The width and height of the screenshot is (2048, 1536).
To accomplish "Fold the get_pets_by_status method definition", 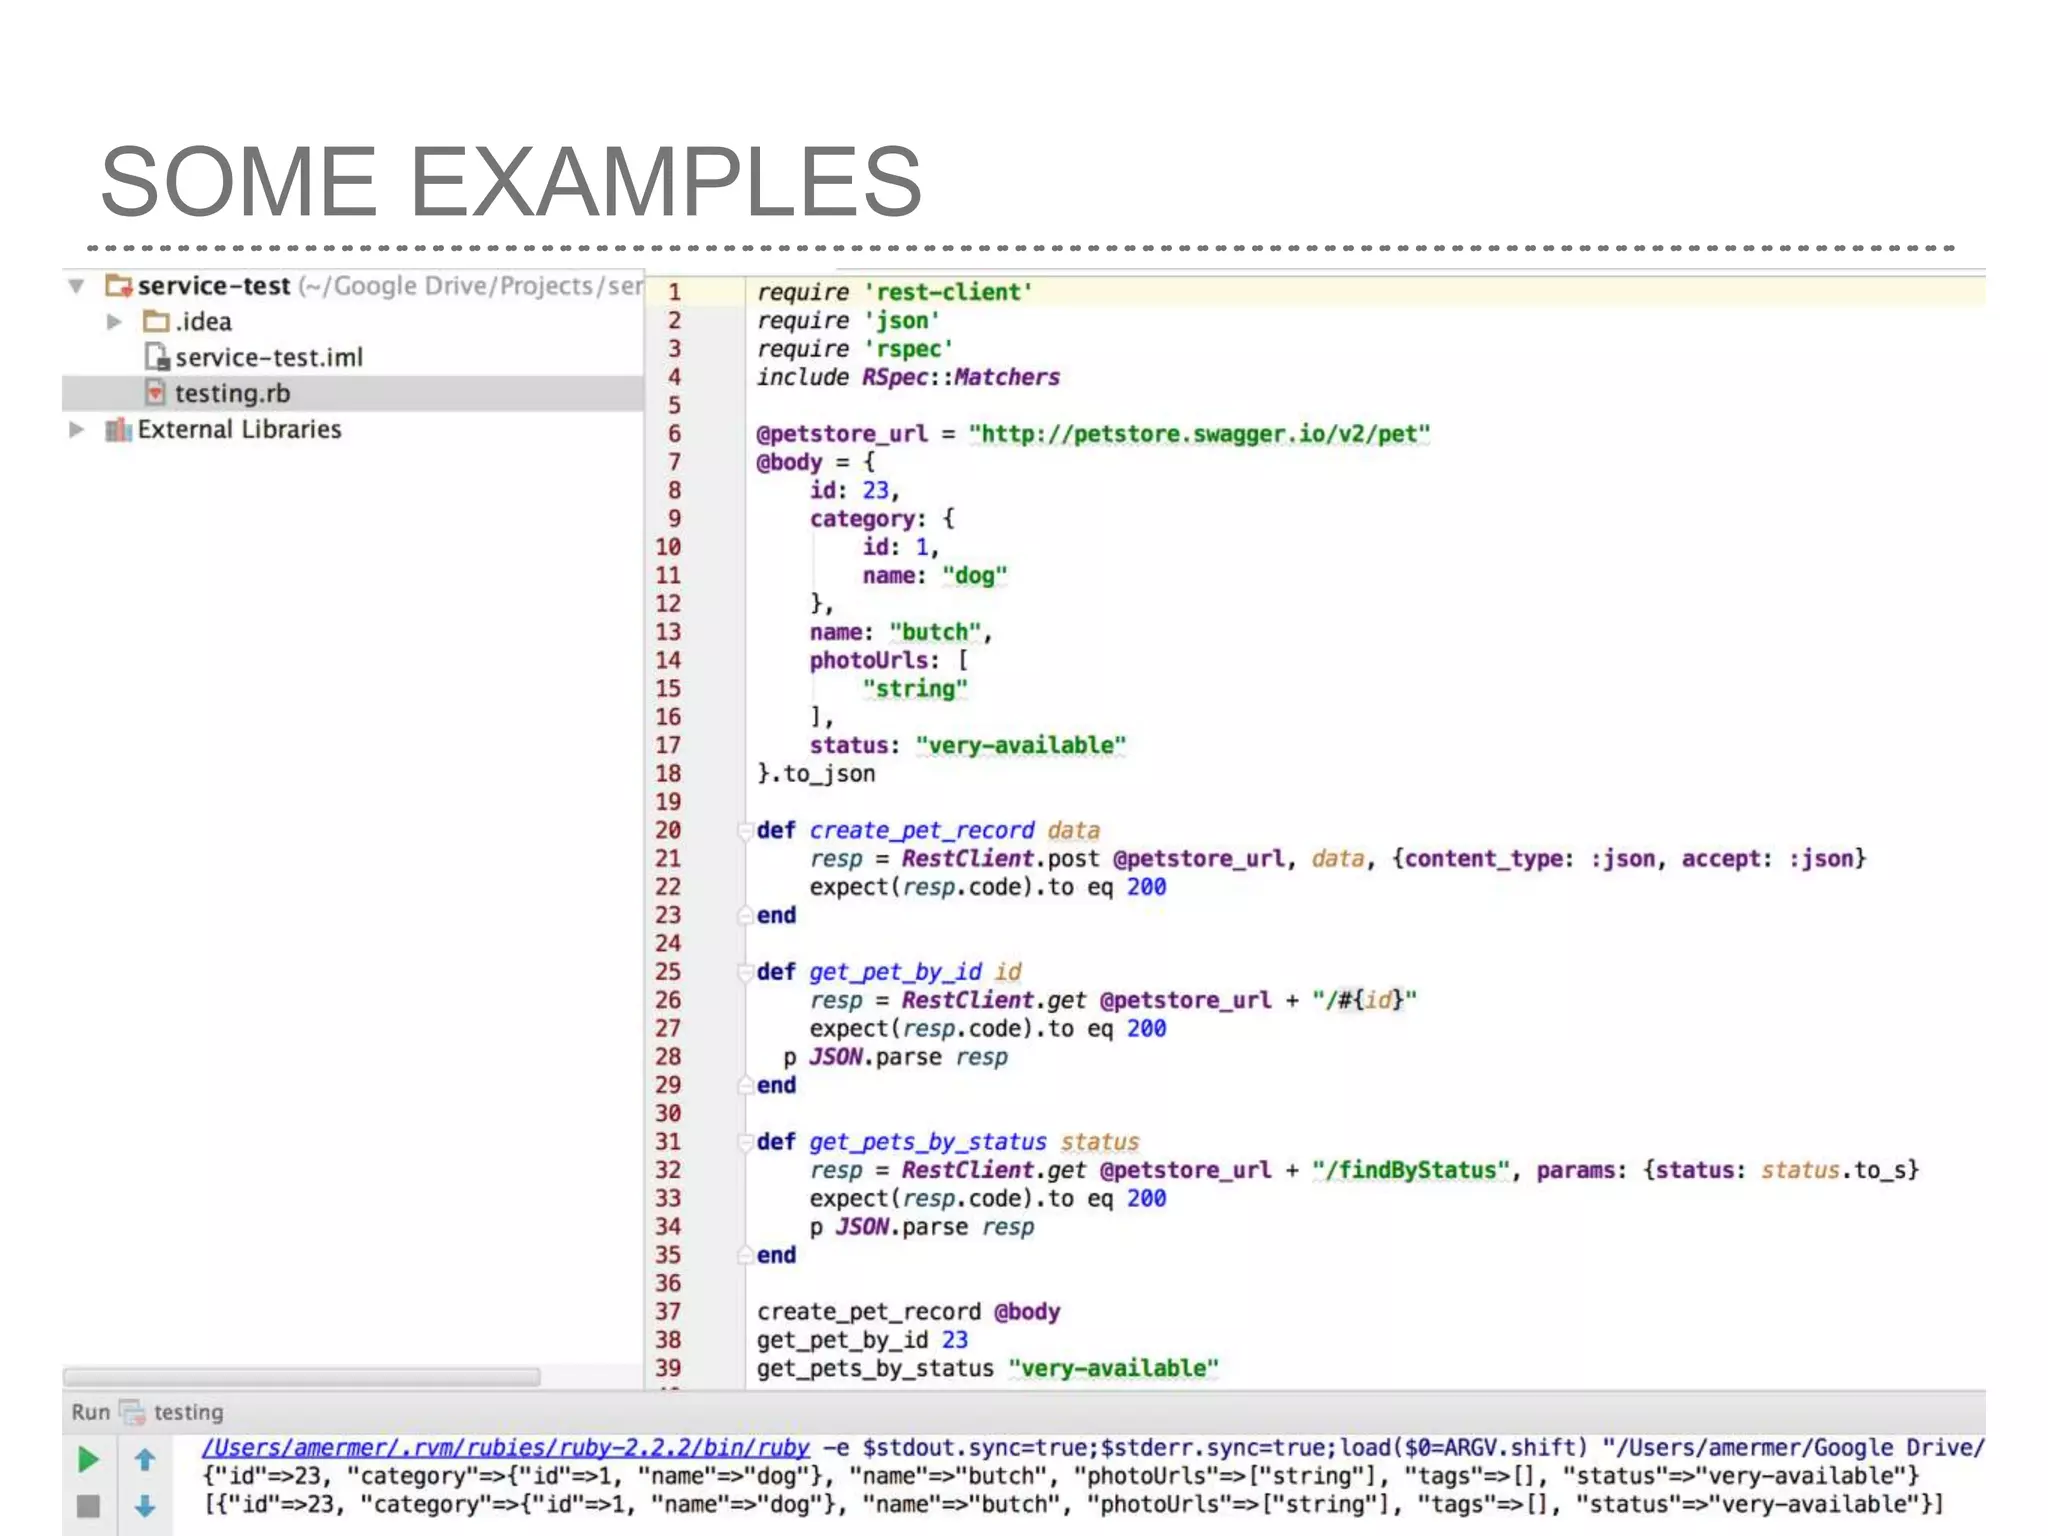I will [x=745, y=1142].
